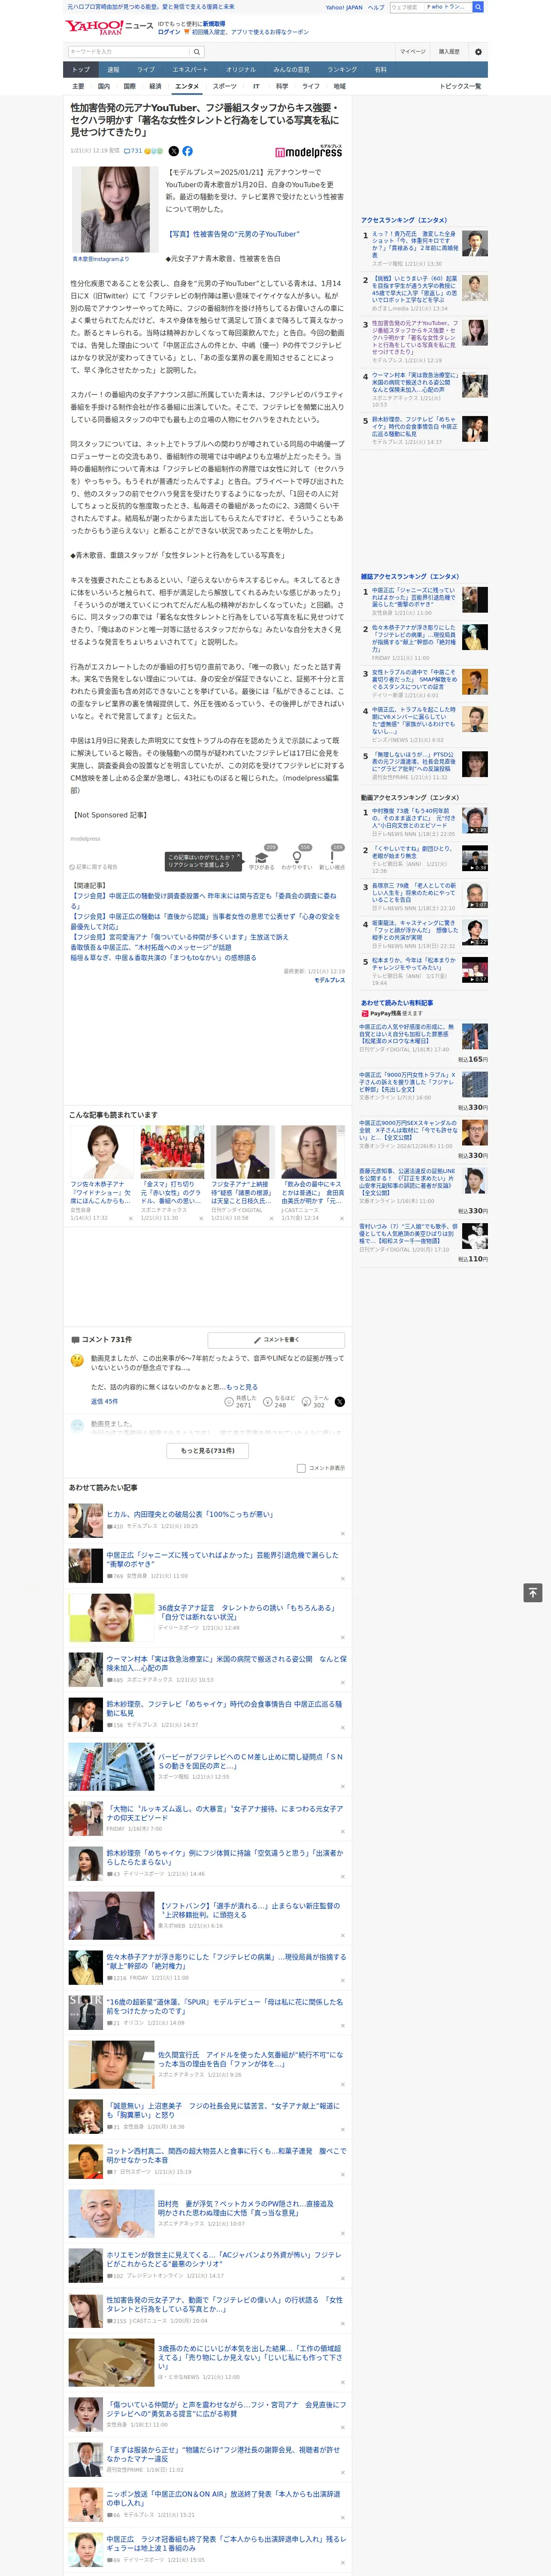Open the 国際 category tab
The height and width of the screenshot is (2576, 551).
click(129, 86)
